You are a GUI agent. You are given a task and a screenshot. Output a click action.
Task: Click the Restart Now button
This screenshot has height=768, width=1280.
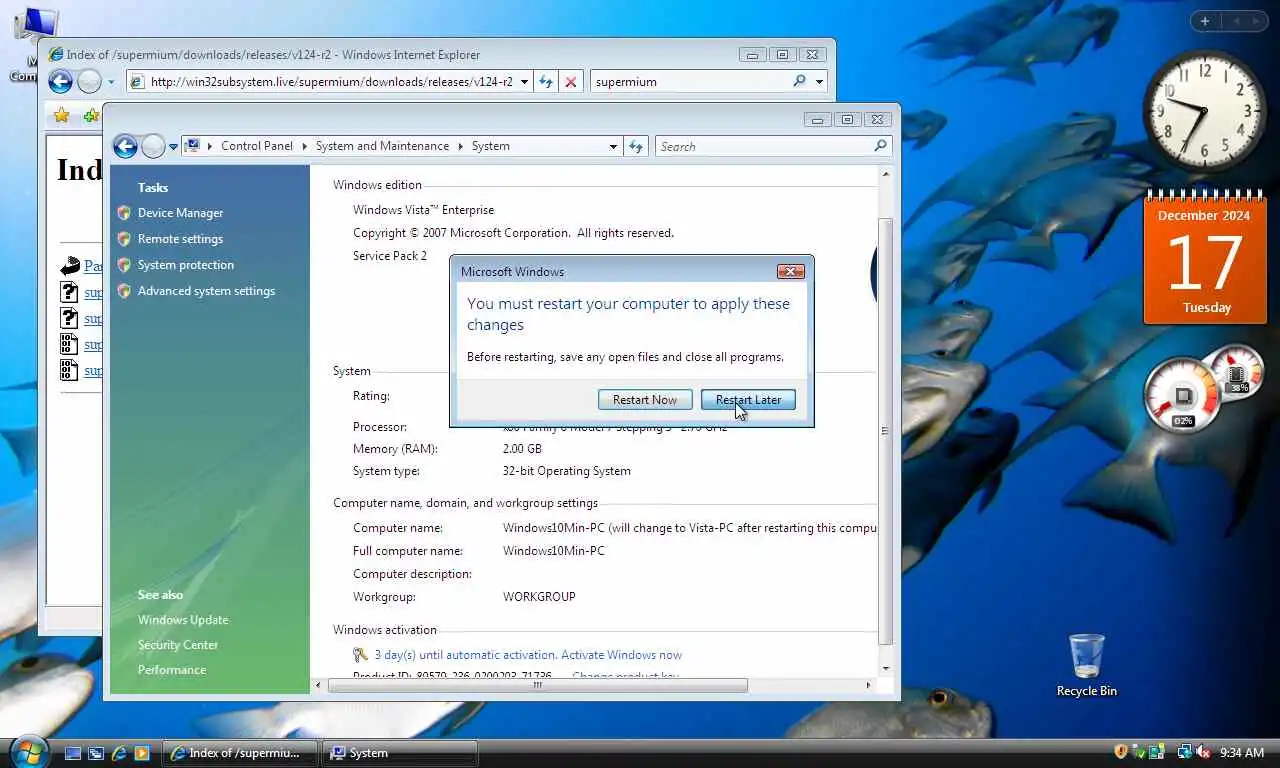point(645,399)
